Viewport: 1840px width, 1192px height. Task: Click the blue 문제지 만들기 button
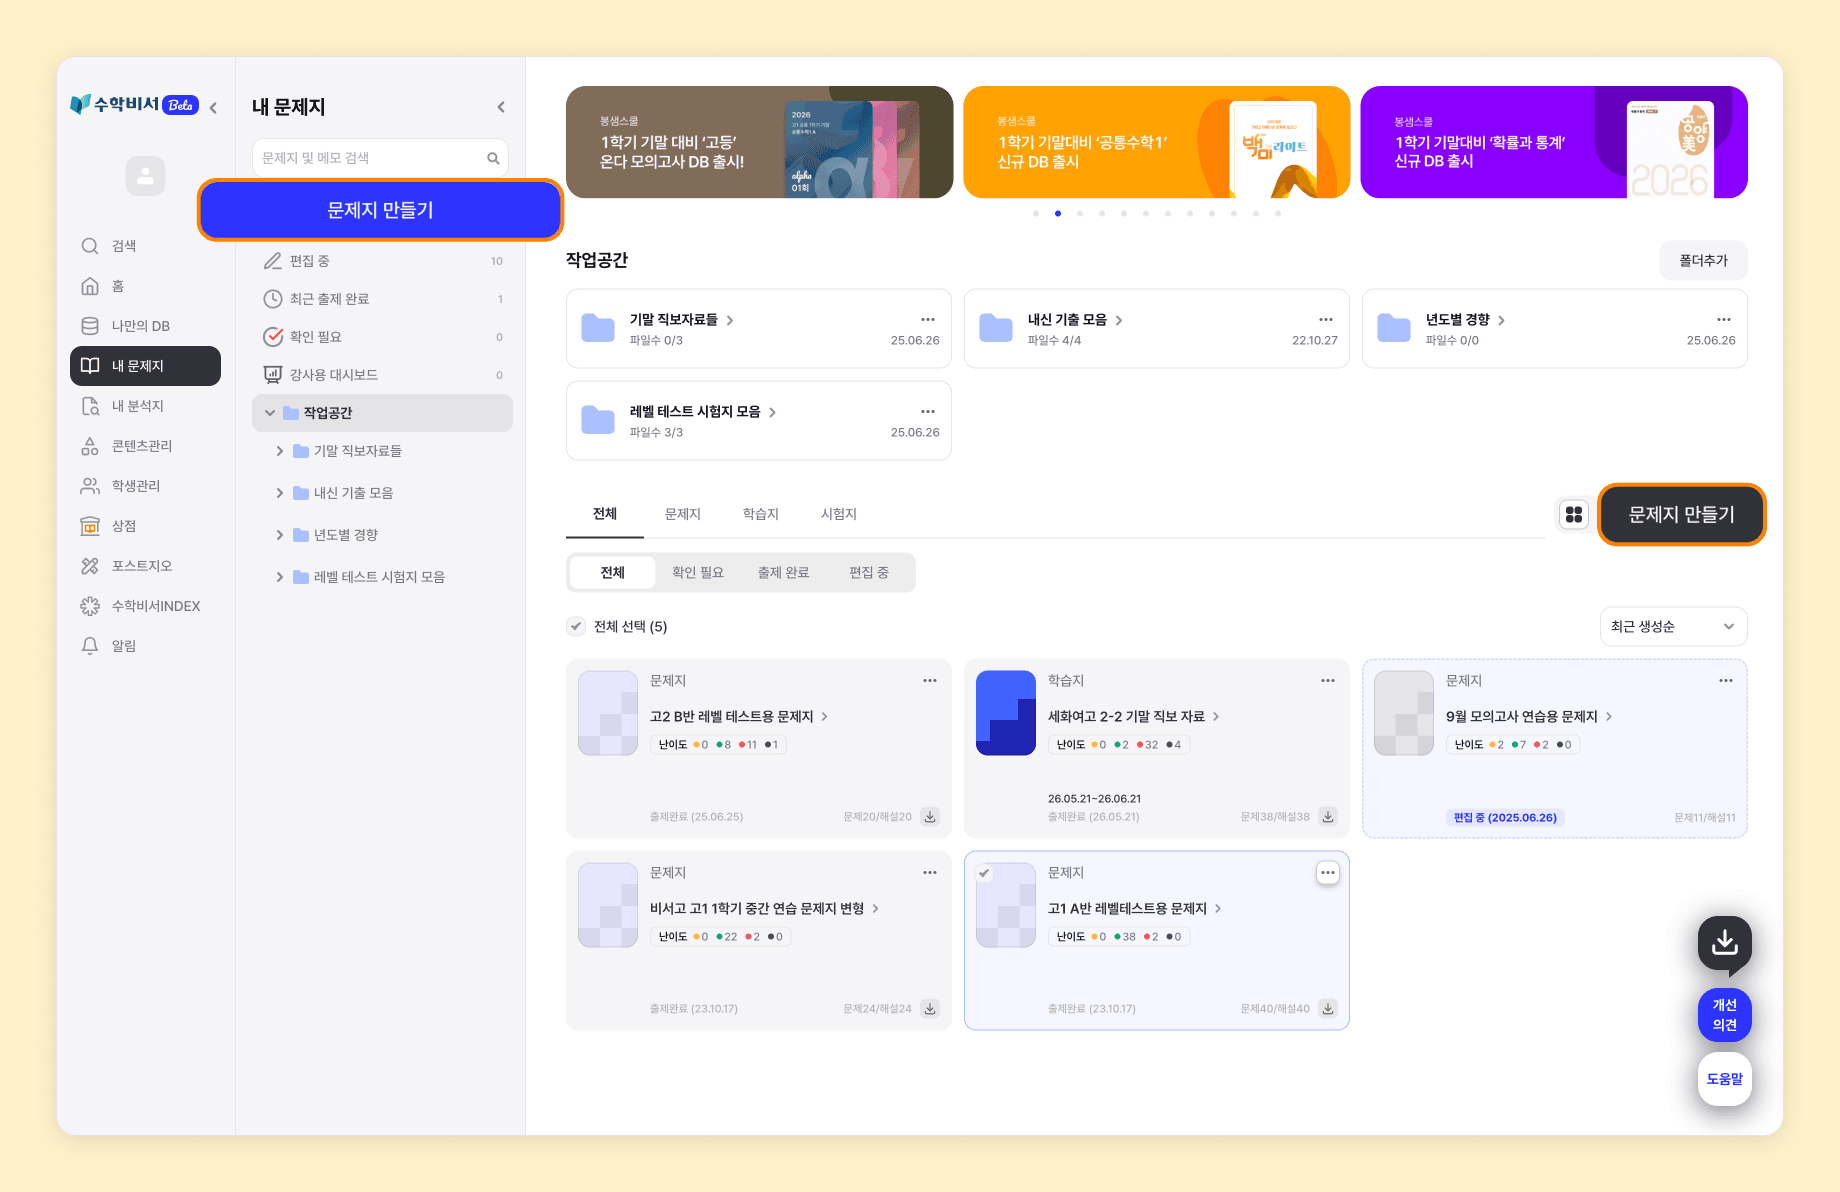380,211
